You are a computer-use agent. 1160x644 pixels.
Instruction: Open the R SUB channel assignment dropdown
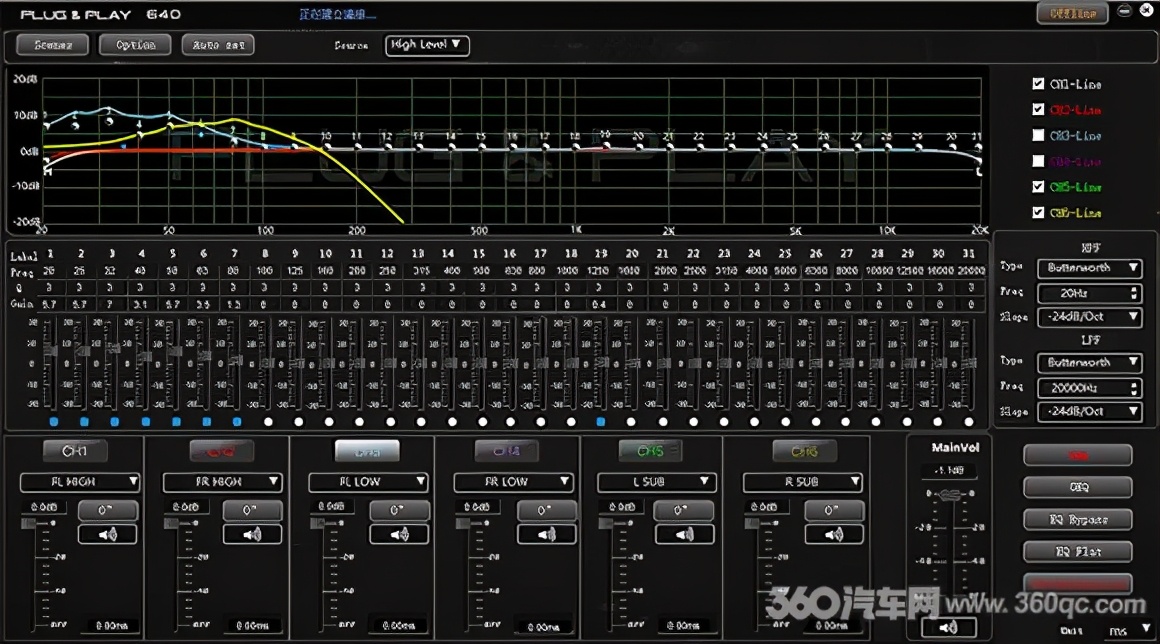(x=803, y=482)
